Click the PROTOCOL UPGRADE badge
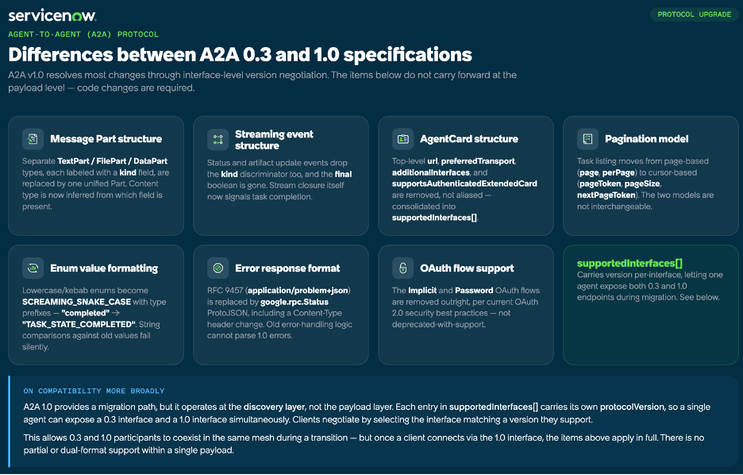 (694, 14)
